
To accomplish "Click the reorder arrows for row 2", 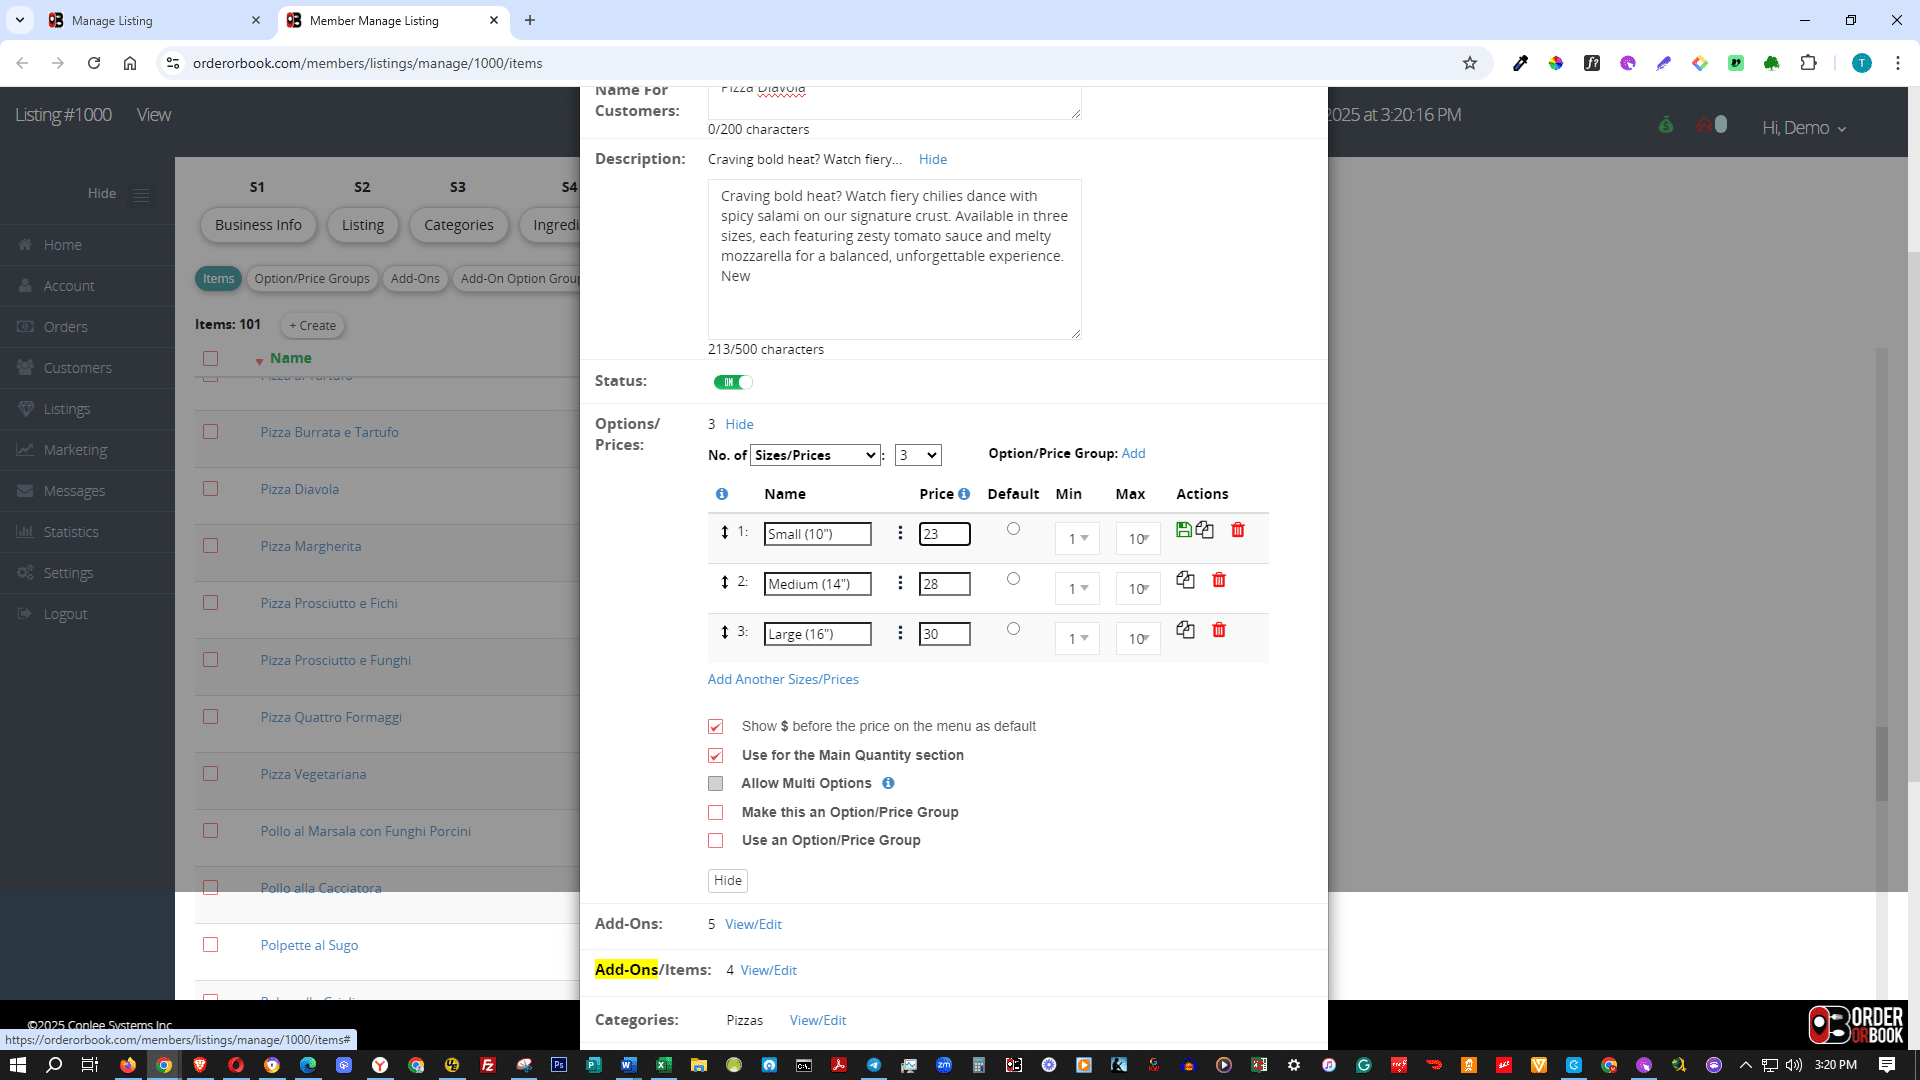I will (725, 582).
